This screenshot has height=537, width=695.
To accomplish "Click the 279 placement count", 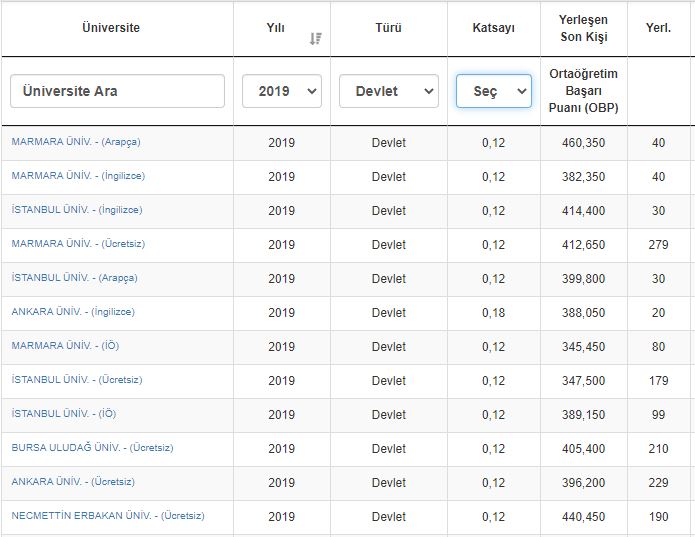I will [658, 245].
